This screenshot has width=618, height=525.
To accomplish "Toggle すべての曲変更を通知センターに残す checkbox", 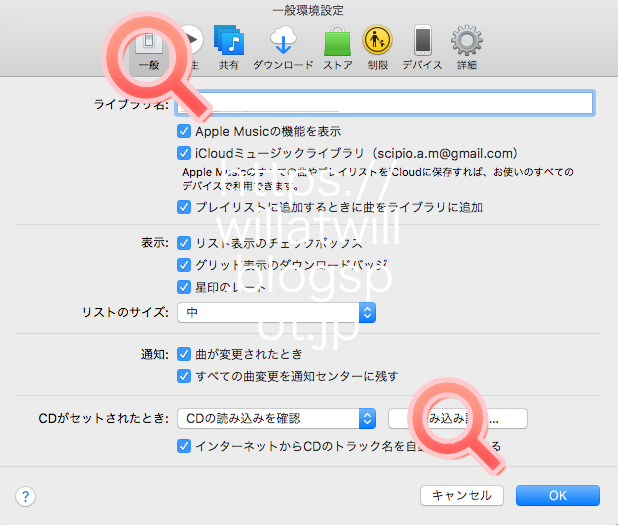I will tap(184, 376).
